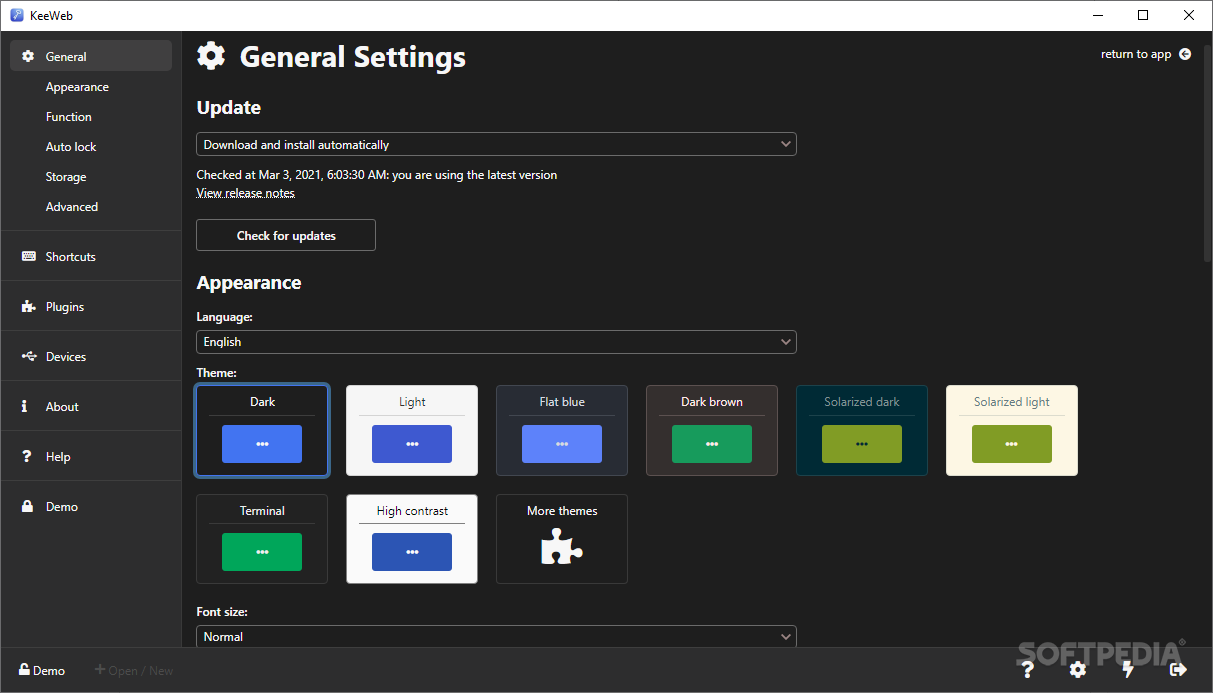Screen dimensions: 1213x693
Task: Choose the High contrast theme
Action: [x=412, y=539]
